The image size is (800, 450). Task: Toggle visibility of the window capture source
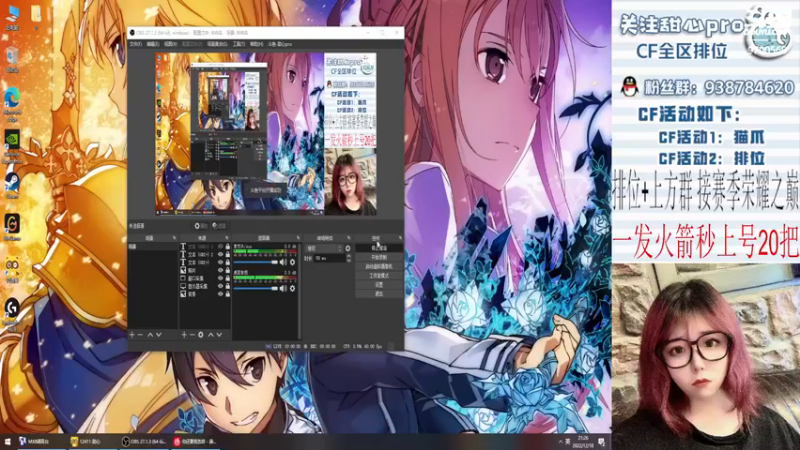point(220,278)
